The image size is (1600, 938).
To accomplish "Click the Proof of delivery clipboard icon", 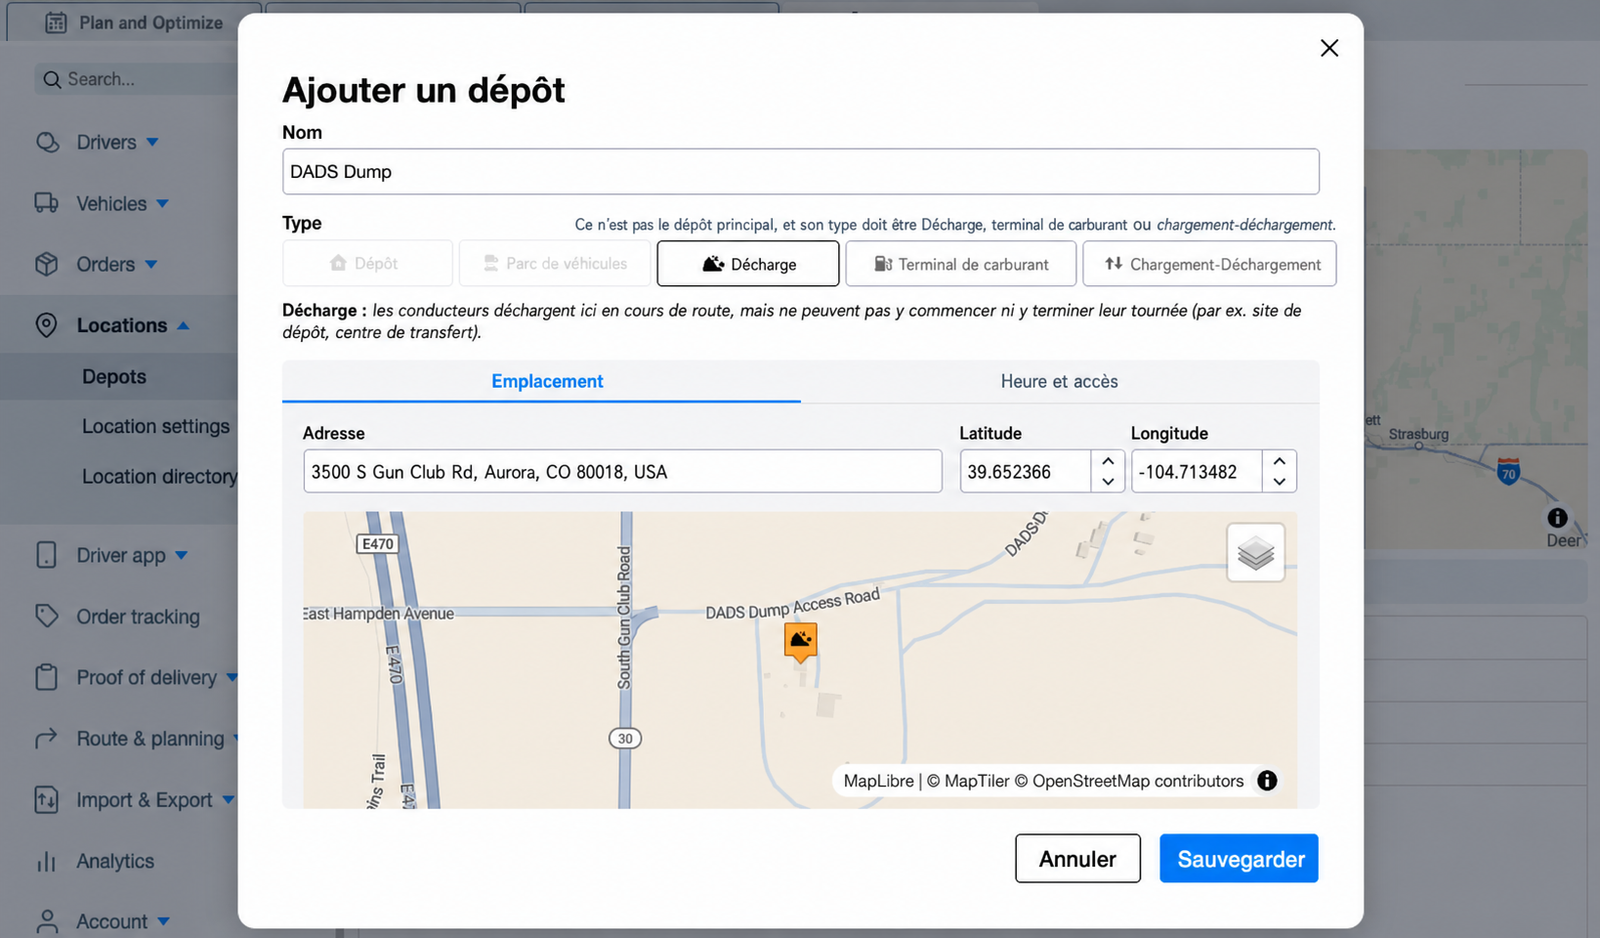I will click(x=47, y=677).
